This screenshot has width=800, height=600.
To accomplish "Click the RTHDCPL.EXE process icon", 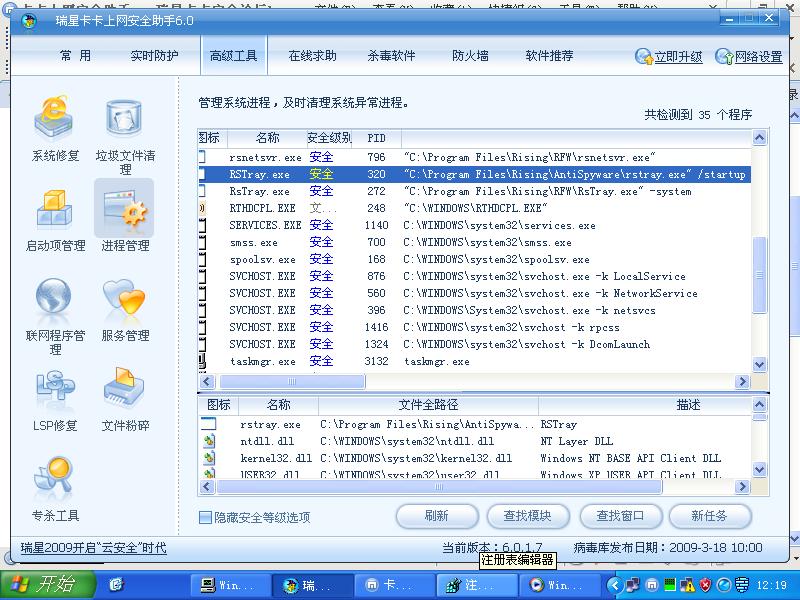I will (203, 208).
